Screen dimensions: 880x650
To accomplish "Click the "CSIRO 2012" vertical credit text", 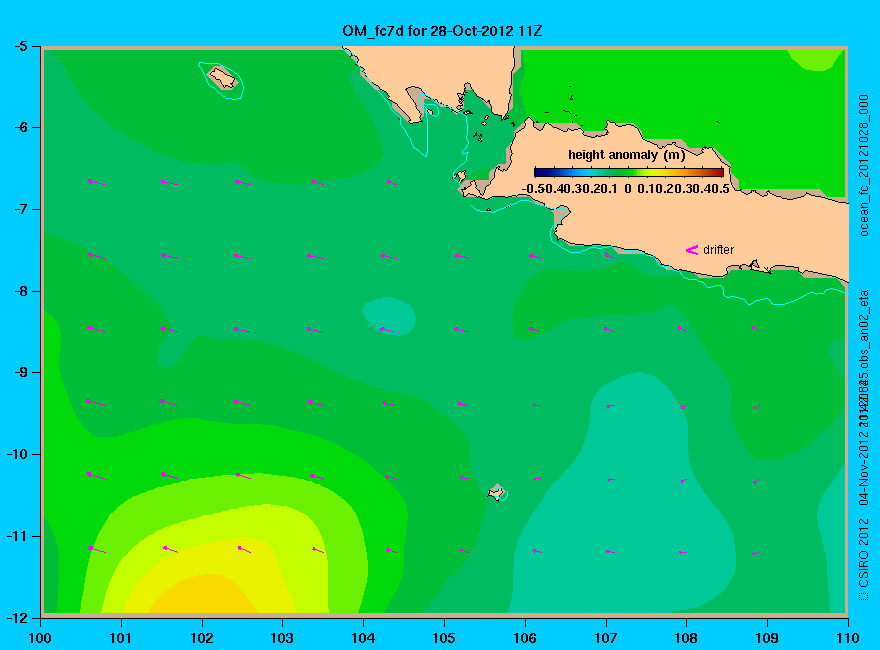I will [x=864, y=553].
